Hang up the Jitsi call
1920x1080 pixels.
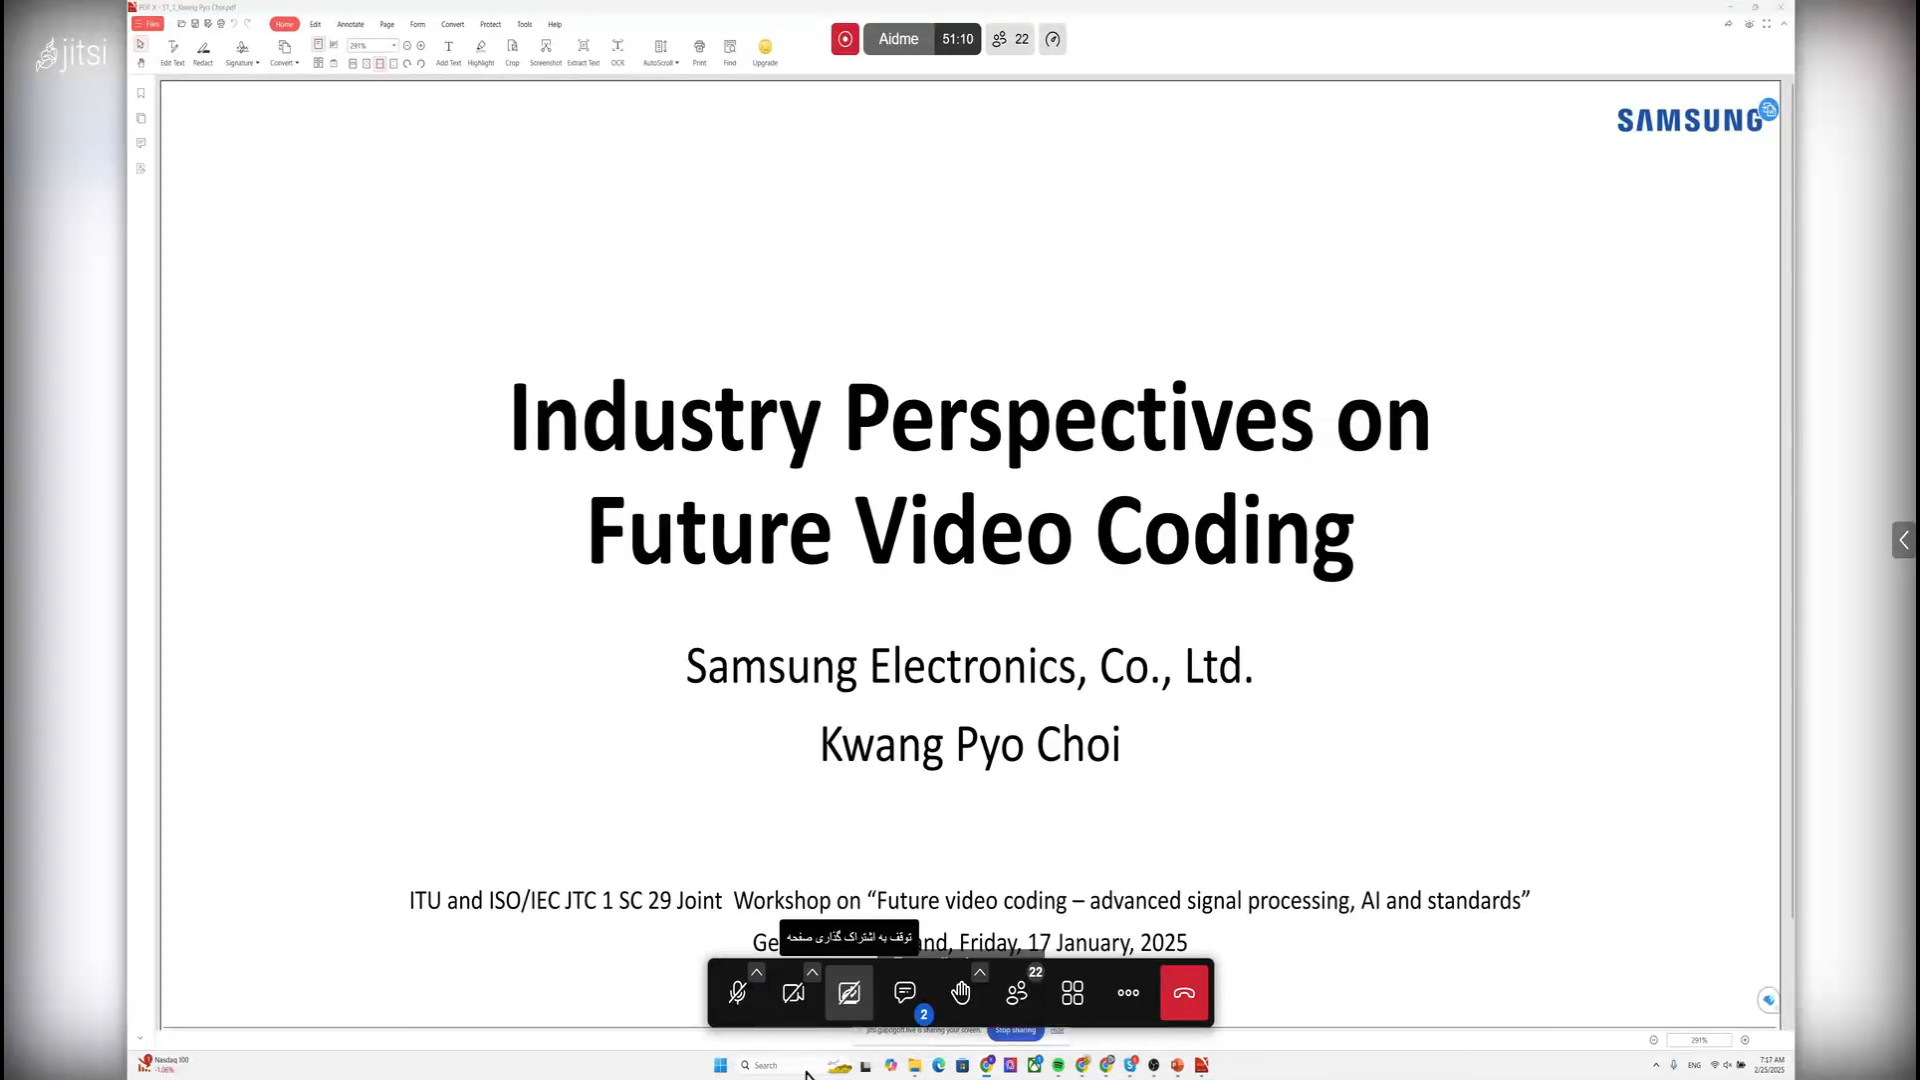tap(1184, 993)
